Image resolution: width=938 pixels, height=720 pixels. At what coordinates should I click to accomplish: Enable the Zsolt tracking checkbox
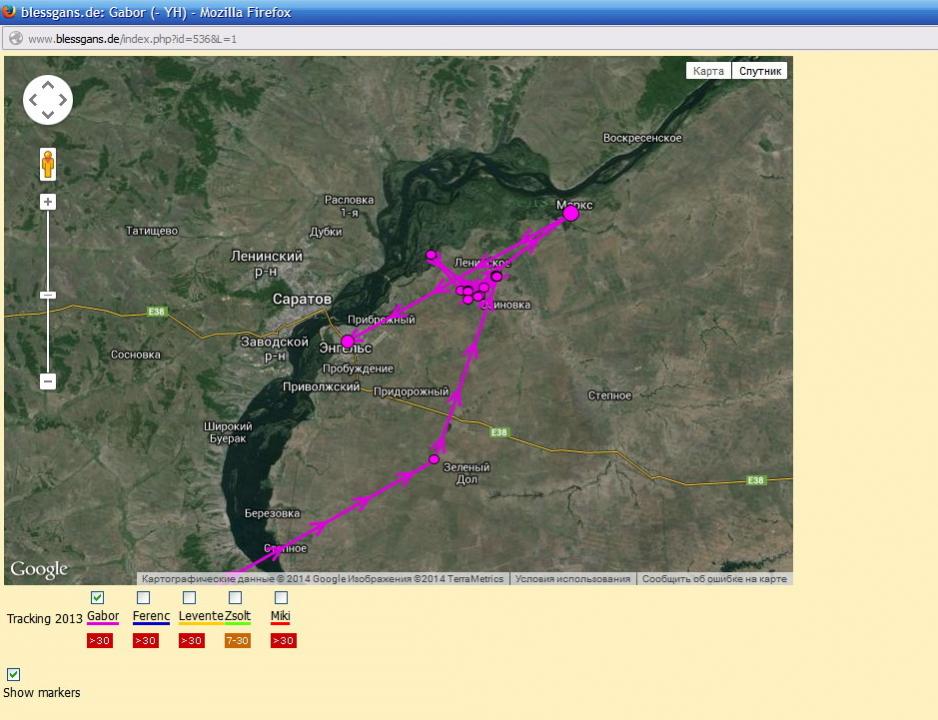point(236,598)
